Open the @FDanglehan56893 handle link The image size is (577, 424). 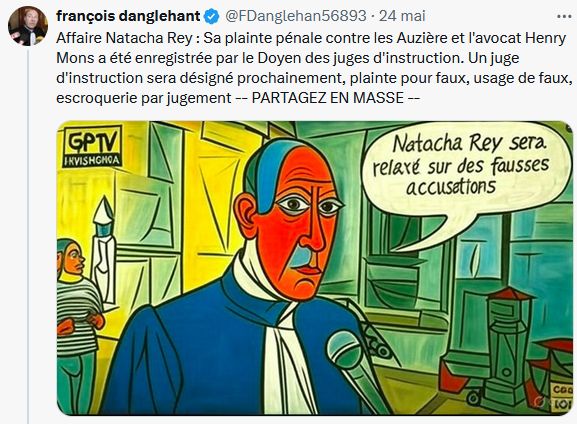[295, 16]
